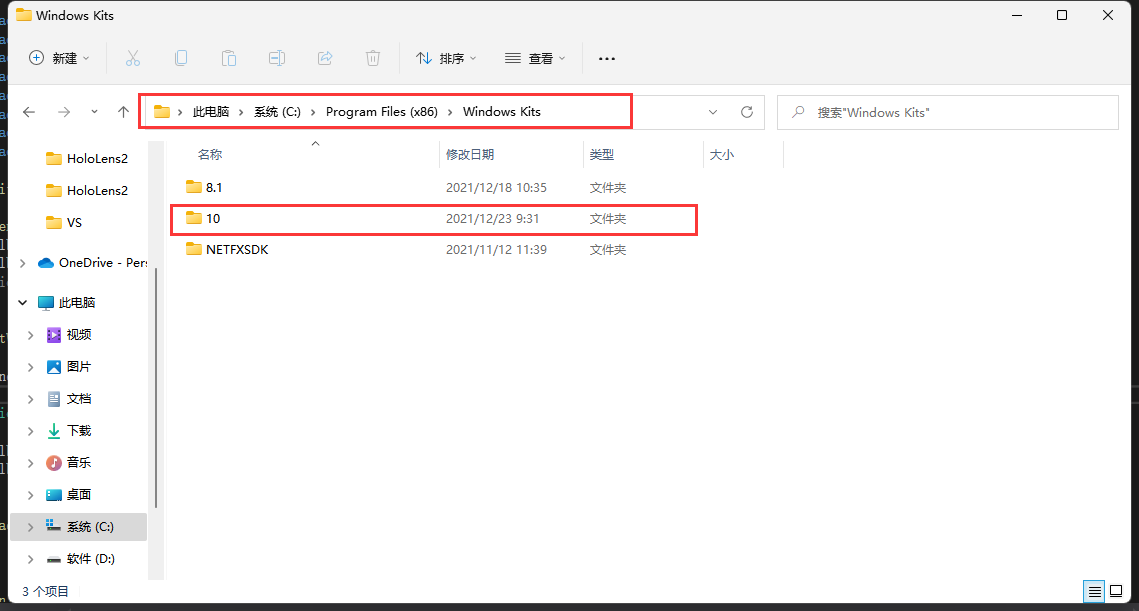Open the 新建 (New) menu

coord(59,58)
